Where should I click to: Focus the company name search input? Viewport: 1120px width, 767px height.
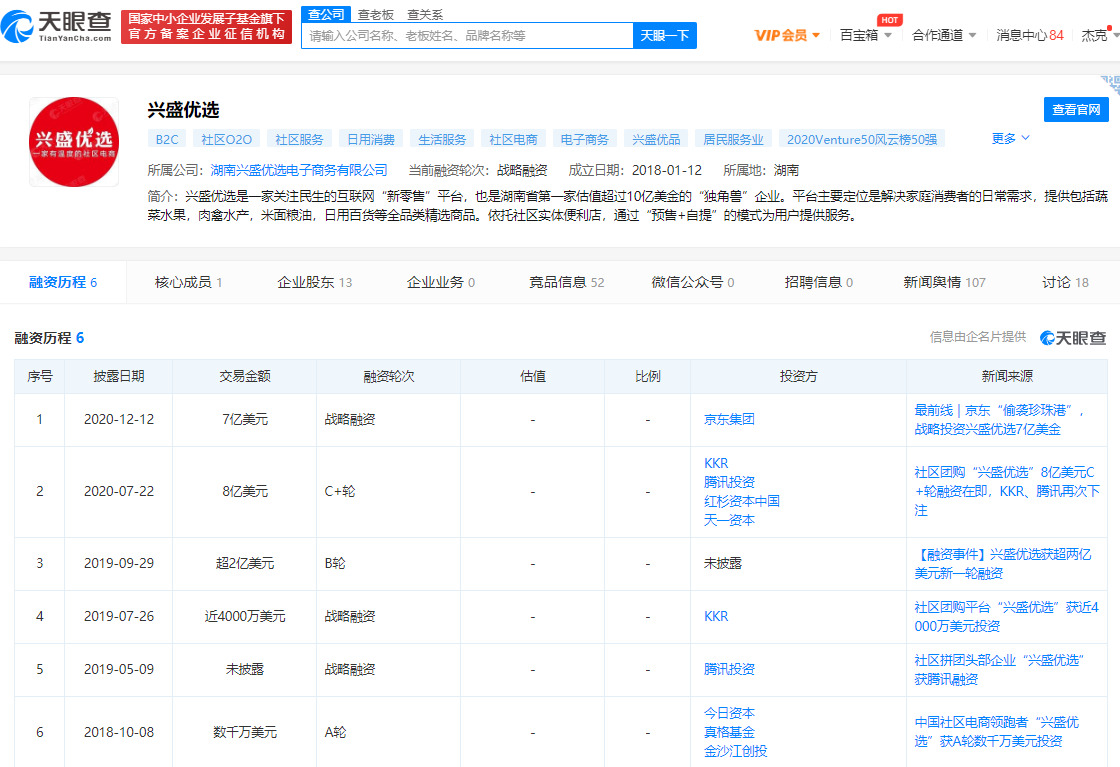click(x=467, y=35)
